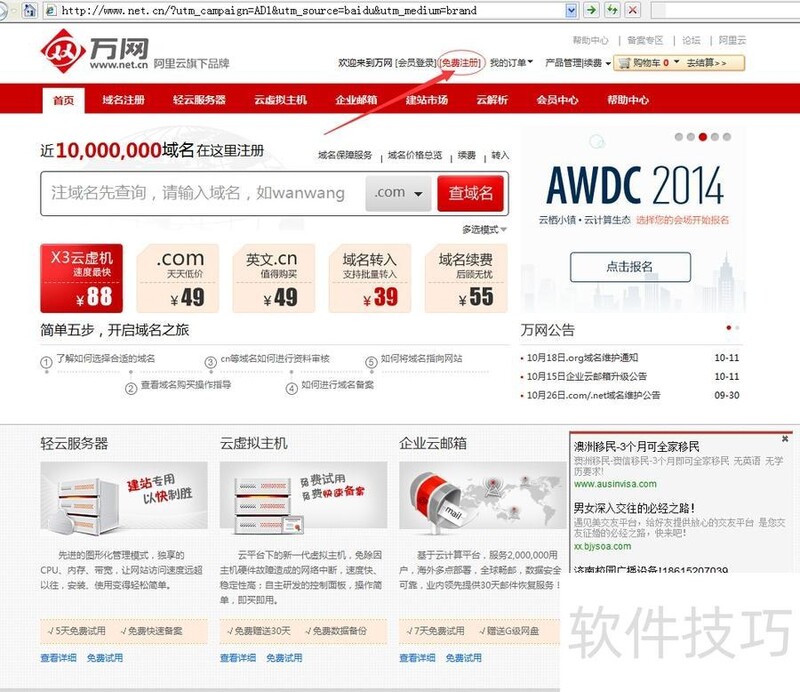800x692 pixels.
Task: Select the active red carousel dot
Action: coord(703,137)
